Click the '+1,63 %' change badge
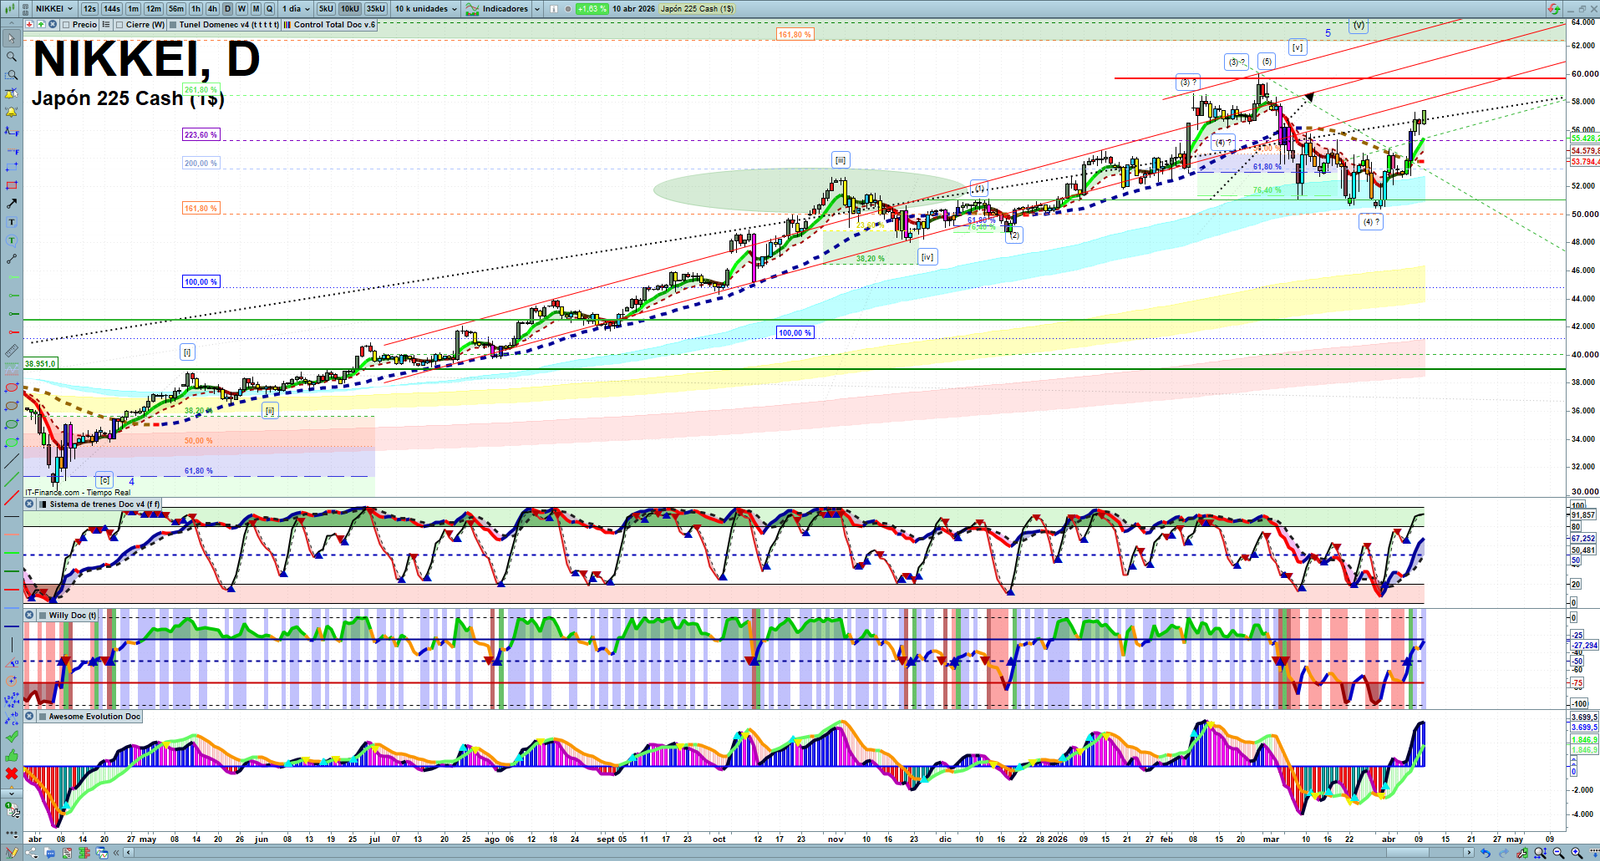 pyautogui.click(x=592, y=9)
